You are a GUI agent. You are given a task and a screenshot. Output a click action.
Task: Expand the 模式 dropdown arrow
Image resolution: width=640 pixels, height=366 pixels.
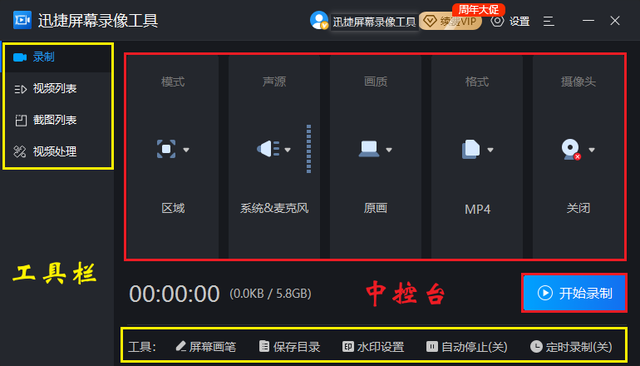click(186, 150)
